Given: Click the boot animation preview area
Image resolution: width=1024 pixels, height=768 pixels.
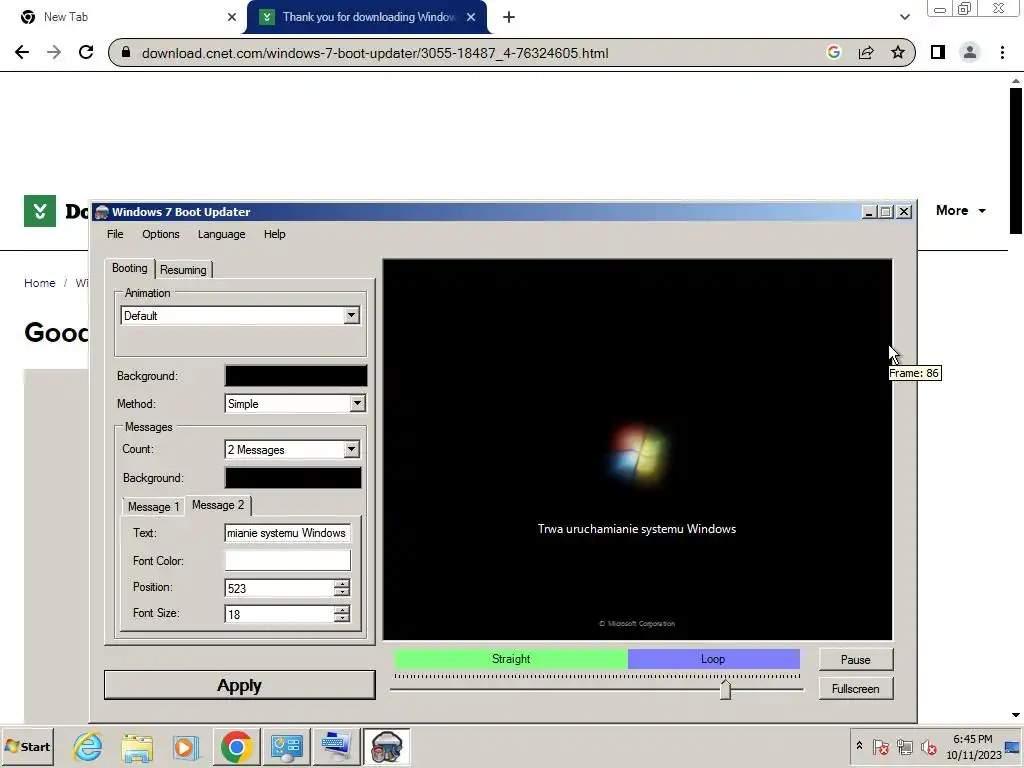Looking at the screenshot, I should (637, 449).
